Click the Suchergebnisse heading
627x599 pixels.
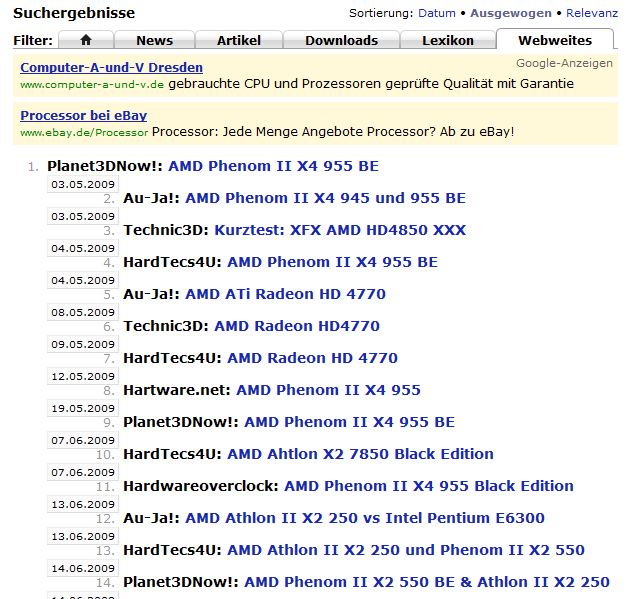tap(74, 13)
